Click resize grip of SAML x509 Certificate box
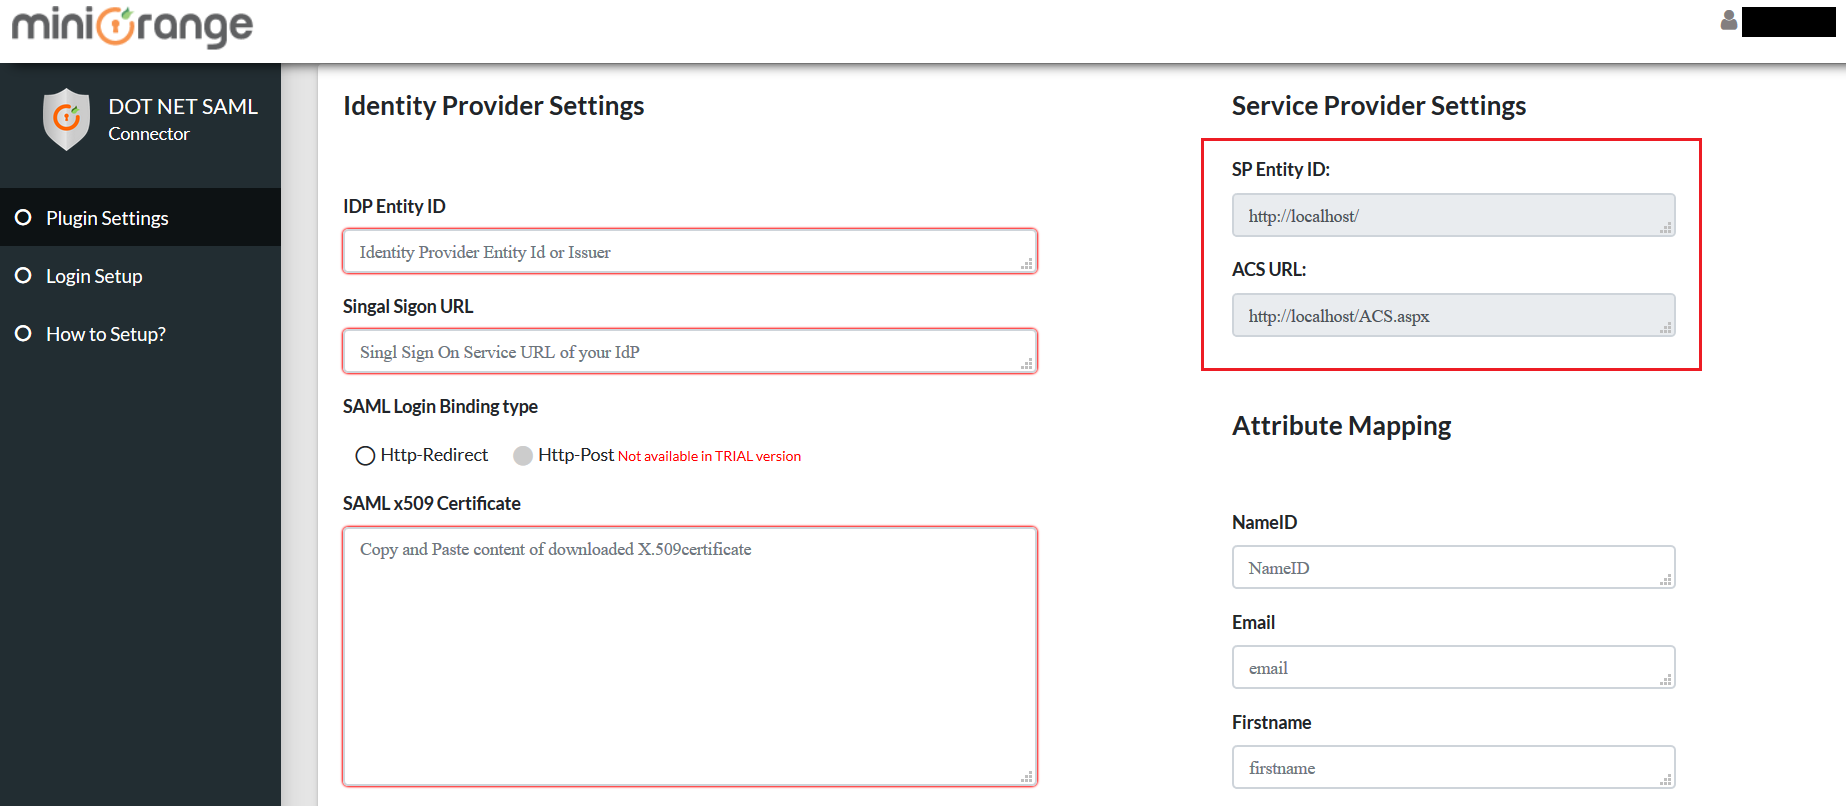 tap(1026, 776)
